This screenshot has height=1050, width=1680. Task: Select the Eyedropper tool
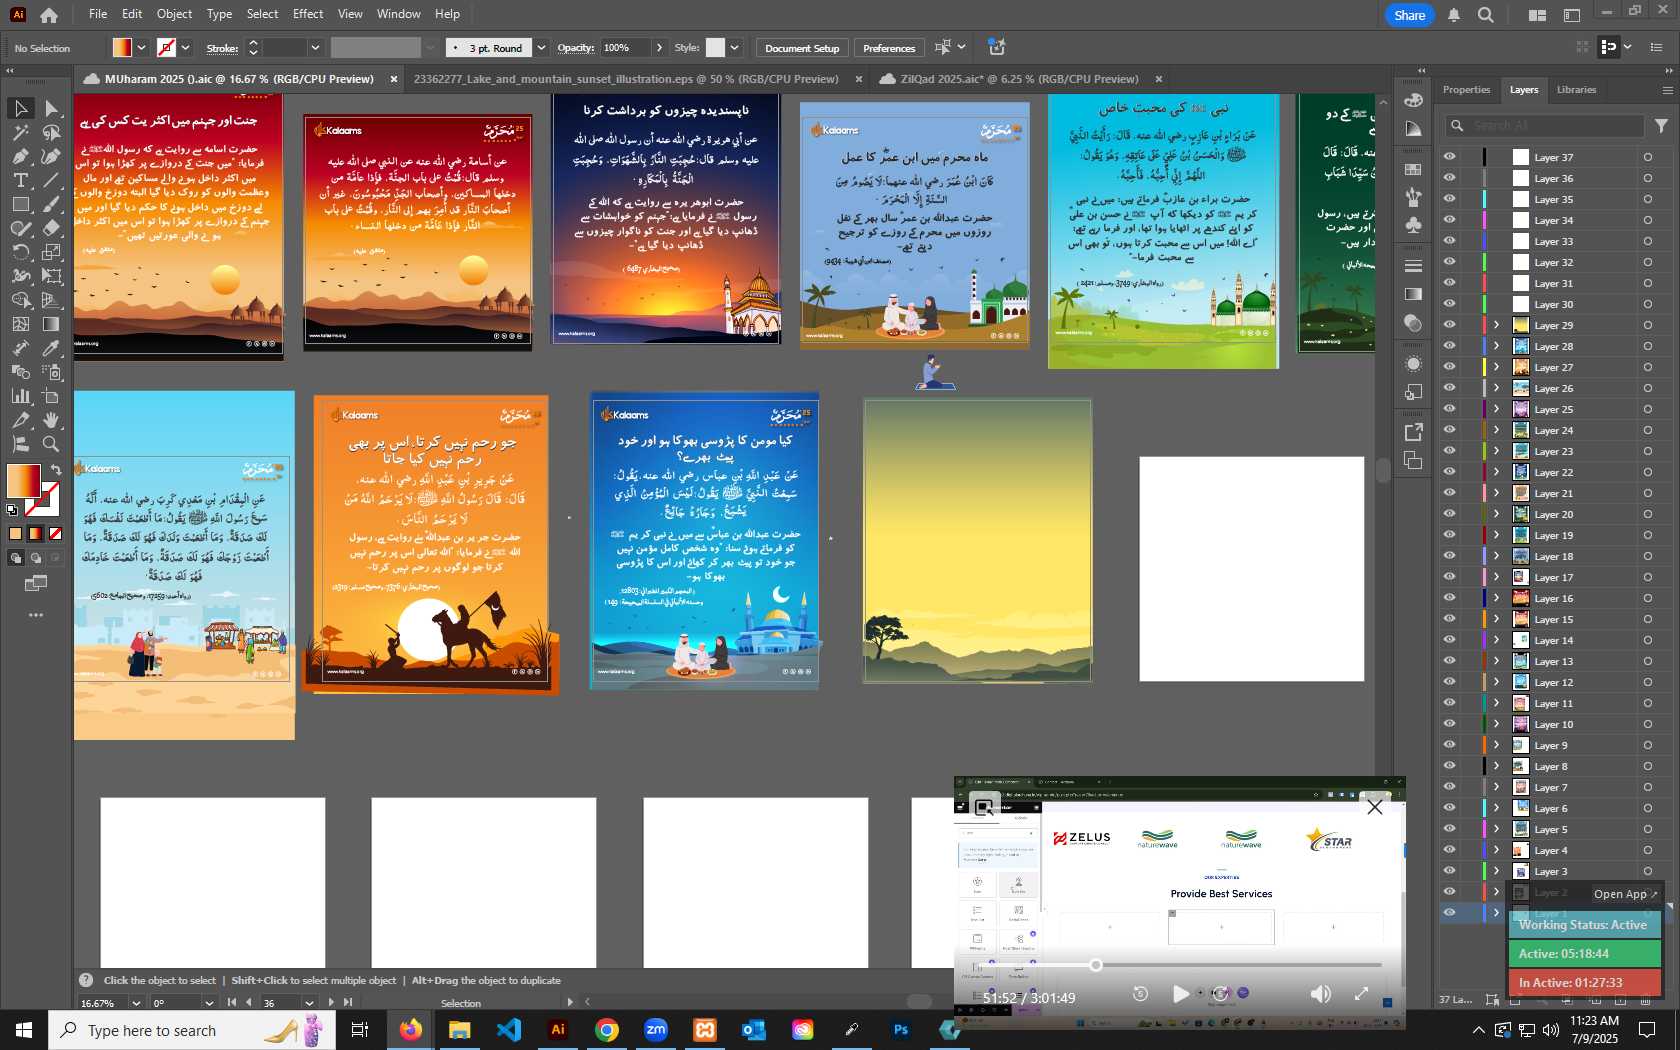coord(52,348)
